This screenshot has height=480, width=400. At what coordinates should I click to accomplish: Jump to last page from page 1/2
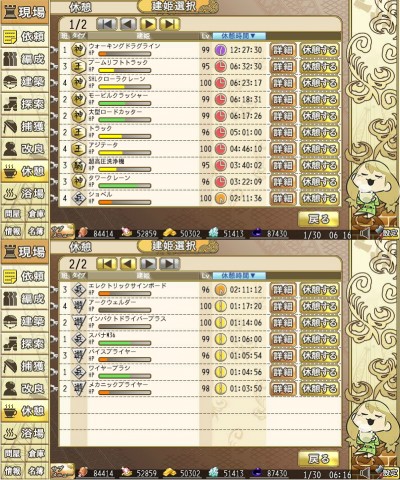point(170,24)
